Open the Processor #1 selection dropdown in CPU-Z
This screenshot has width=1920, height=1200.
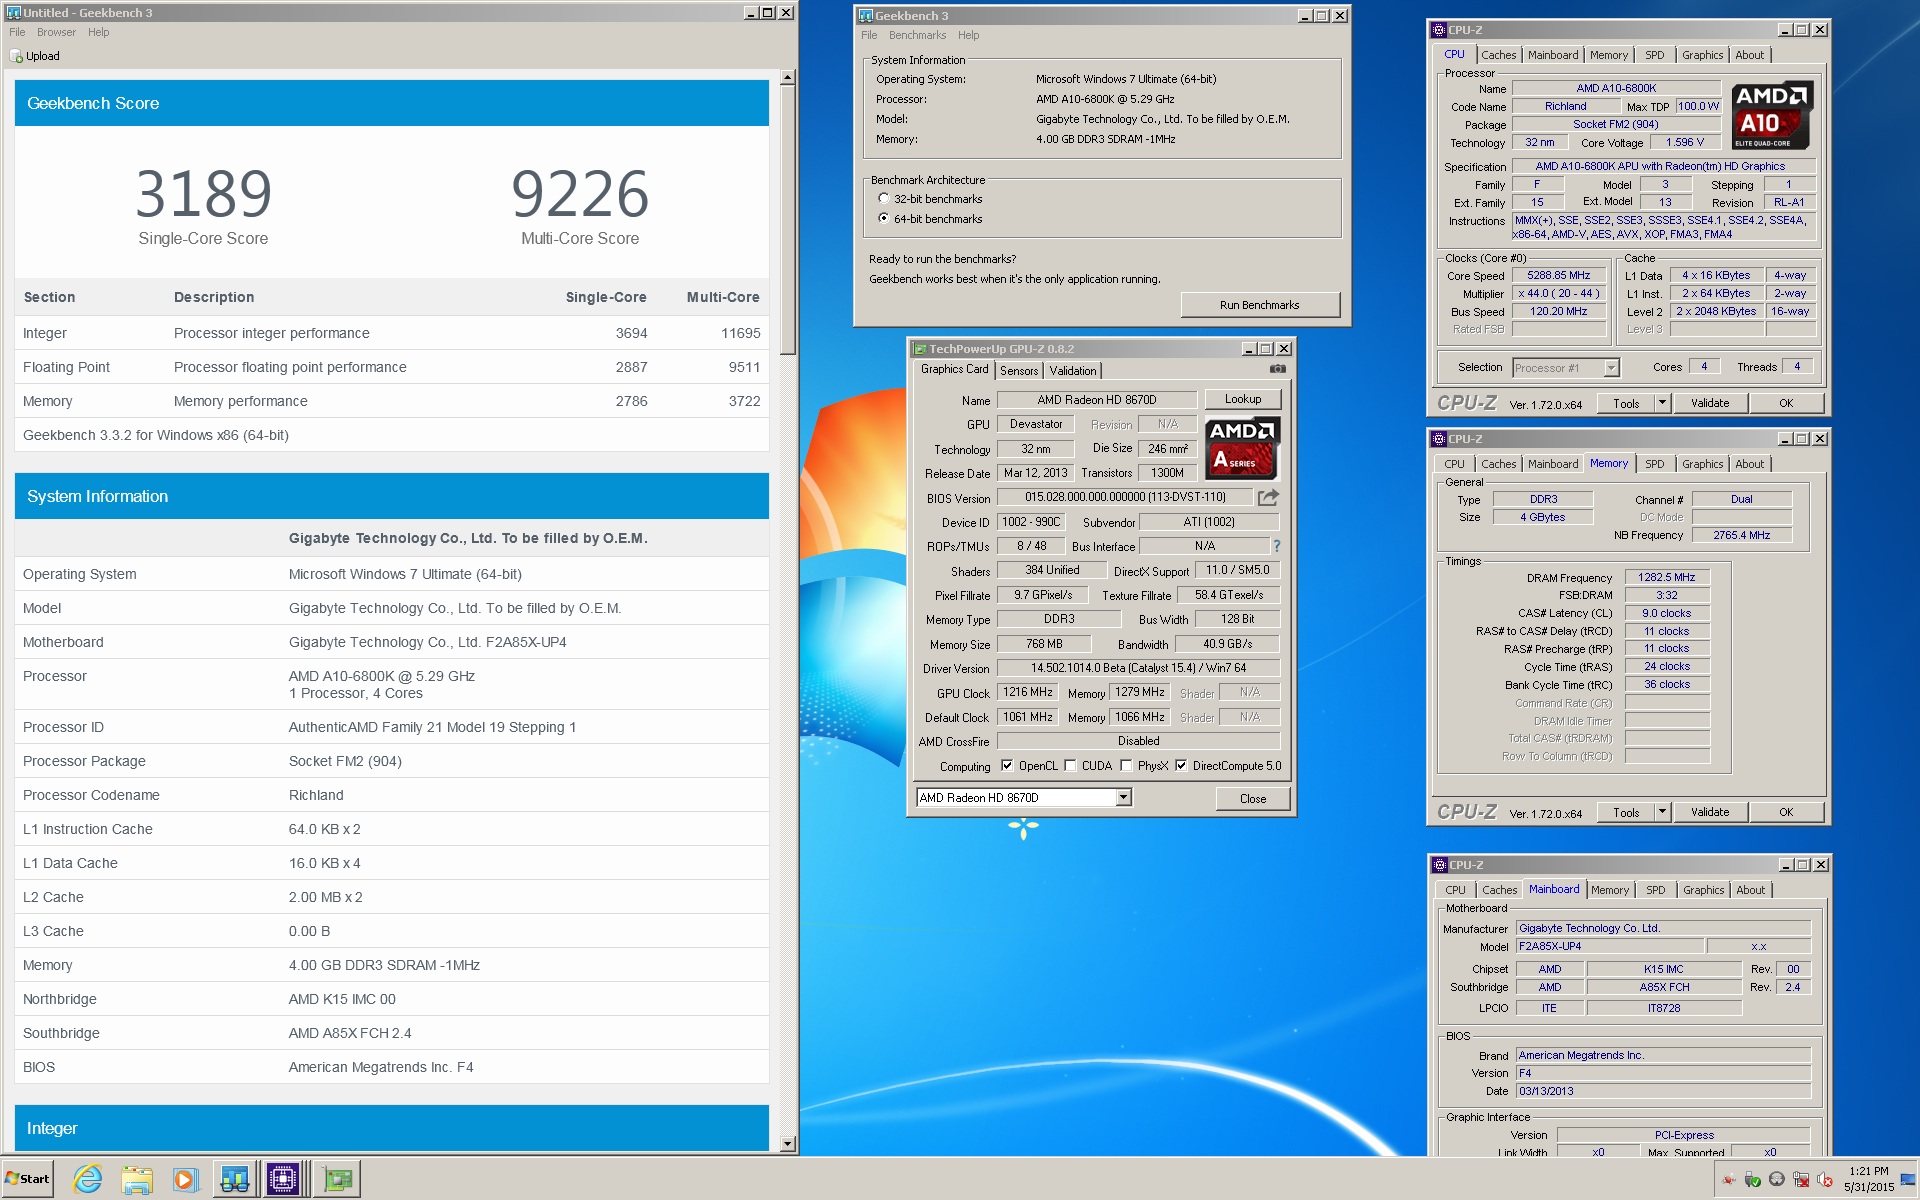pos(1611,368)
